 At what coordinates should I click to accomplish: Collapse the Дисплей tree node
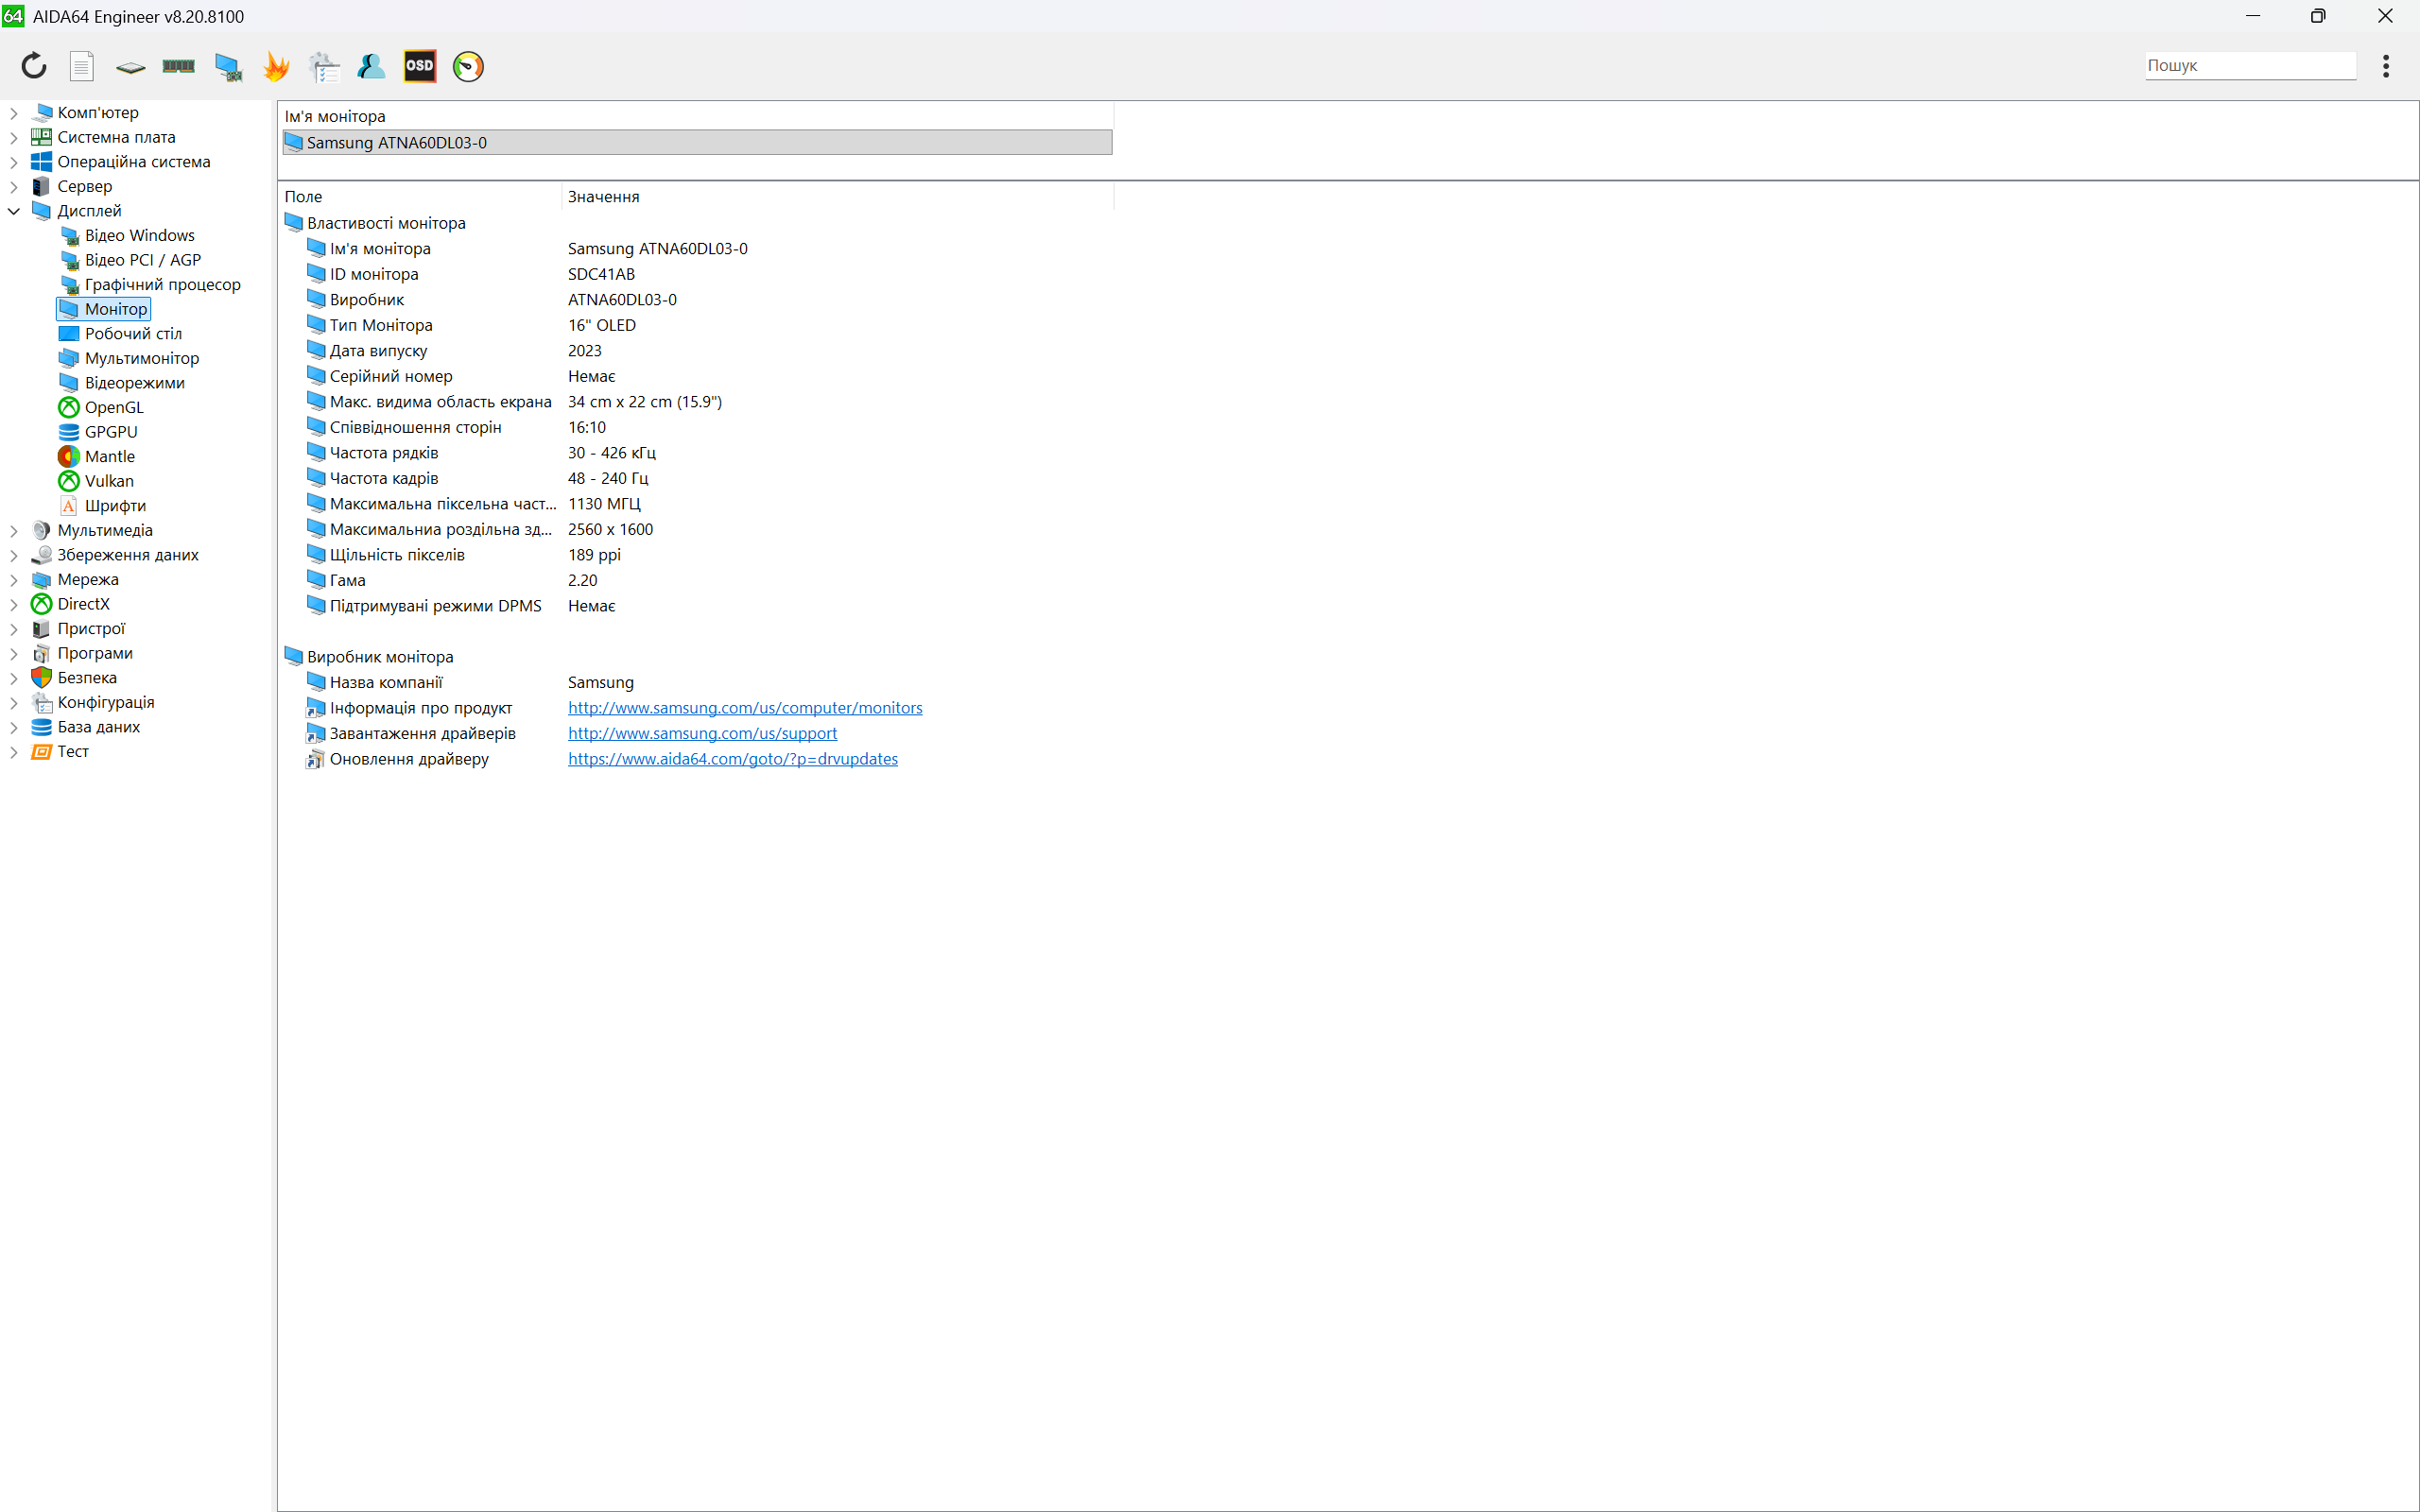(x=14, y=211)
